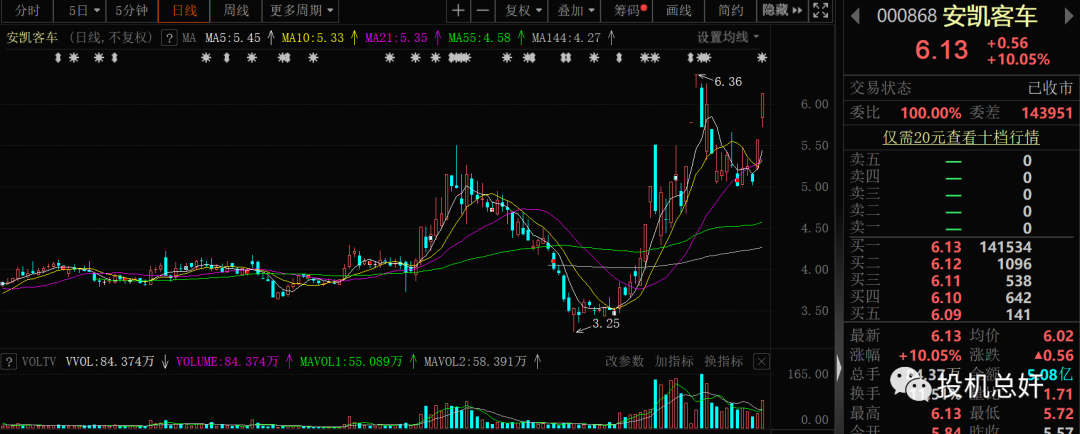Open the 复权 adjustment dropdown

(x=522, y=11)
